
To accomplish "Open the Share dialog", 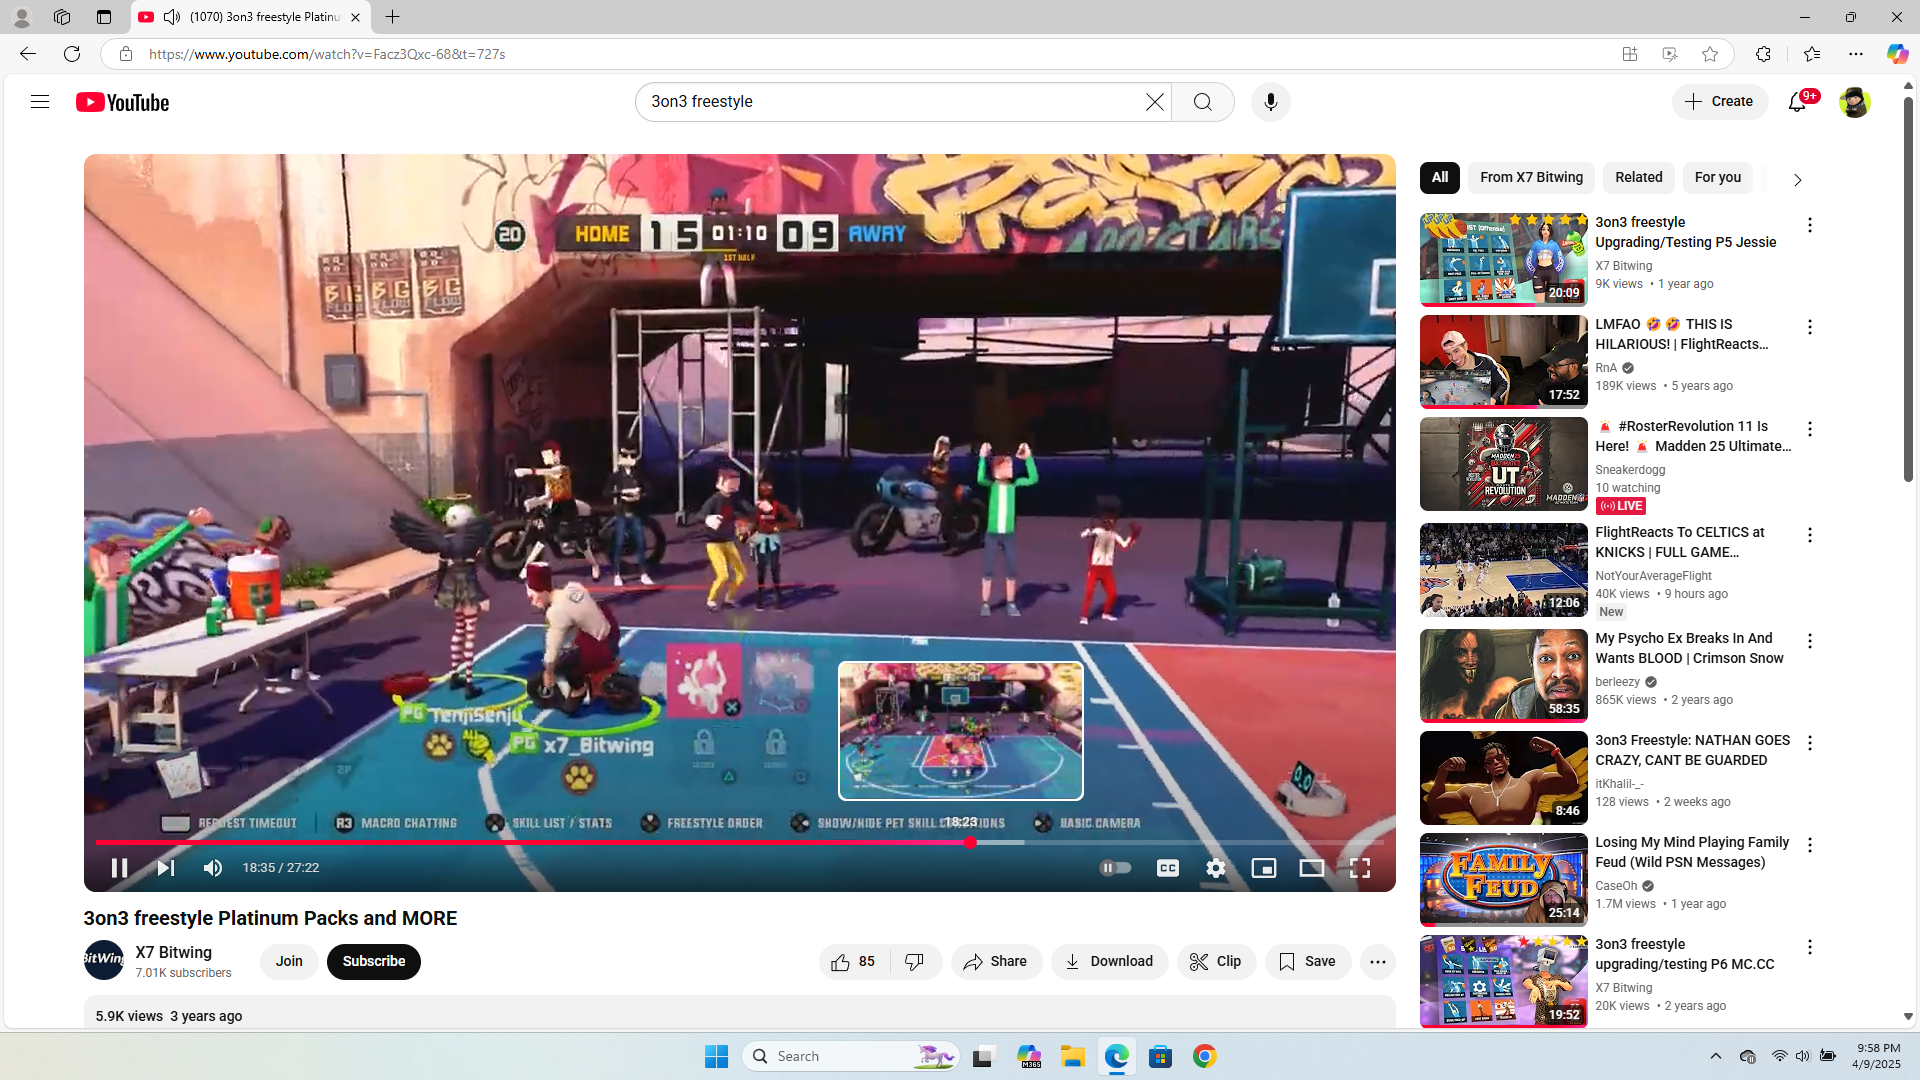I will [996, 962].
